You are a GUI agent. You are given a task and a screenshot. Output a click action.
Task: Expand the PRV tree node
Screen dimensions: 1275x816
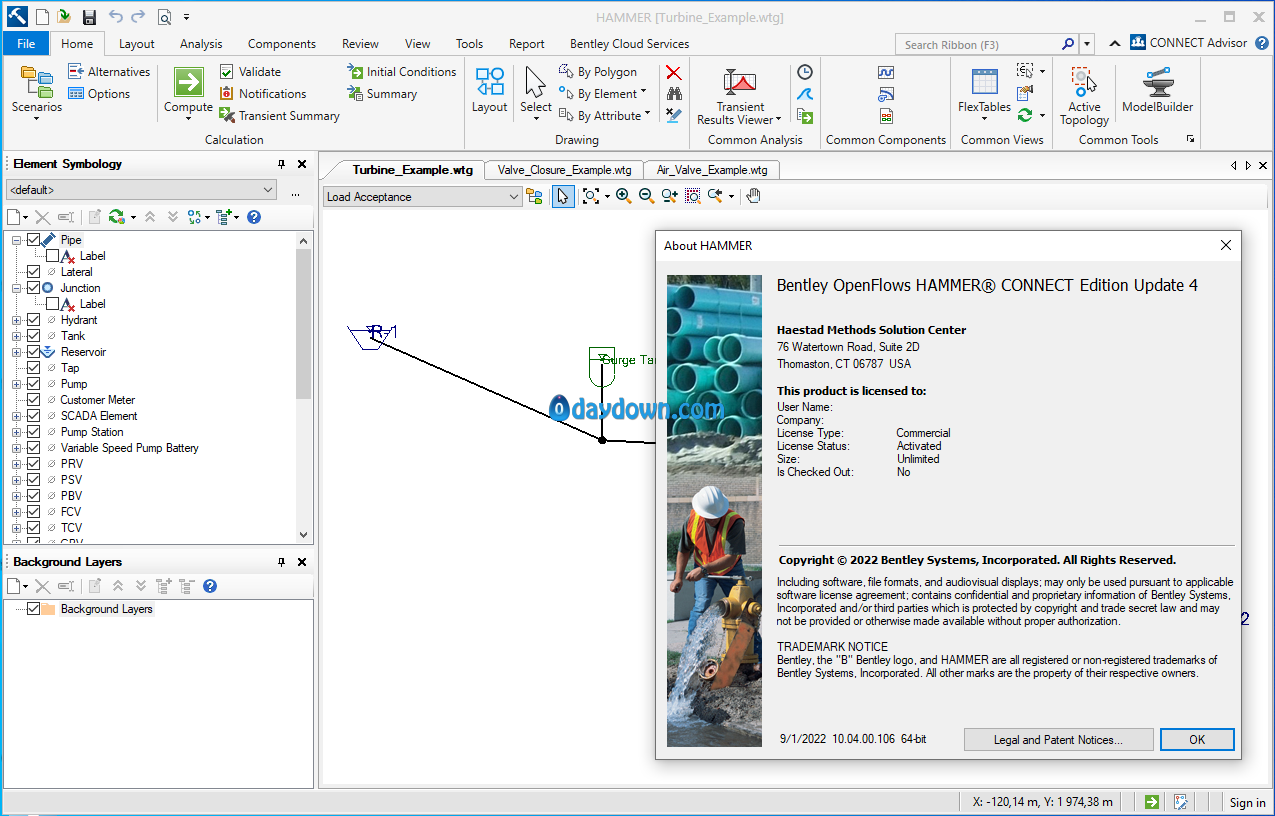click(16, 464)
